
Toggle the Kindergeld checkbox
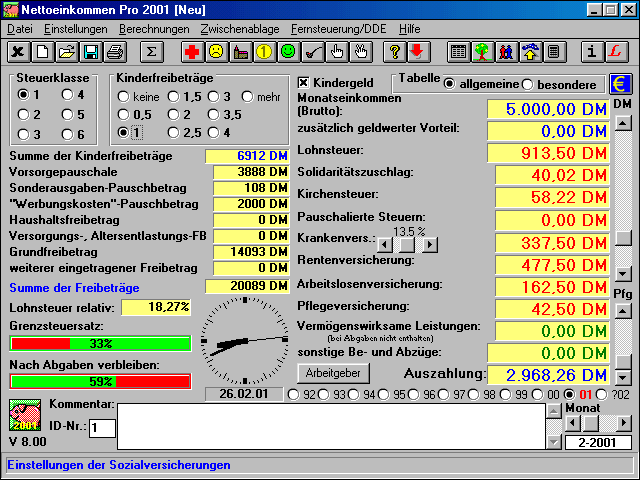pyautogui.click(x=305, y=81)
